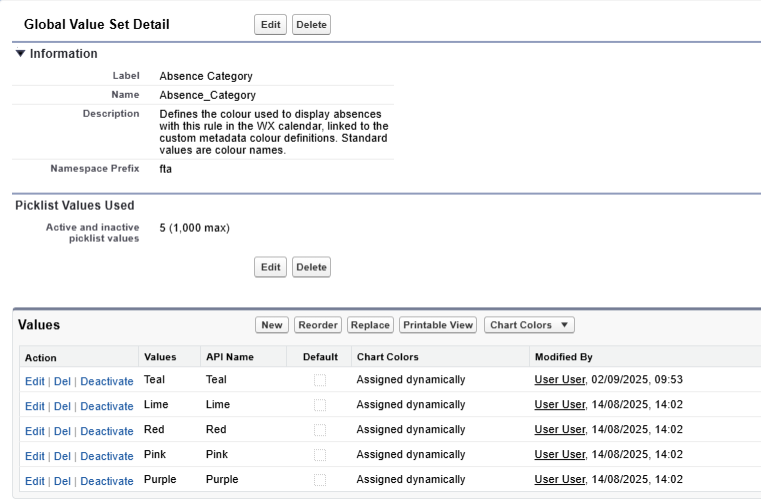Click the top Delete button in header
Image resolution: width=761 pixels, height=502 pixels.
tap(311, 25)
